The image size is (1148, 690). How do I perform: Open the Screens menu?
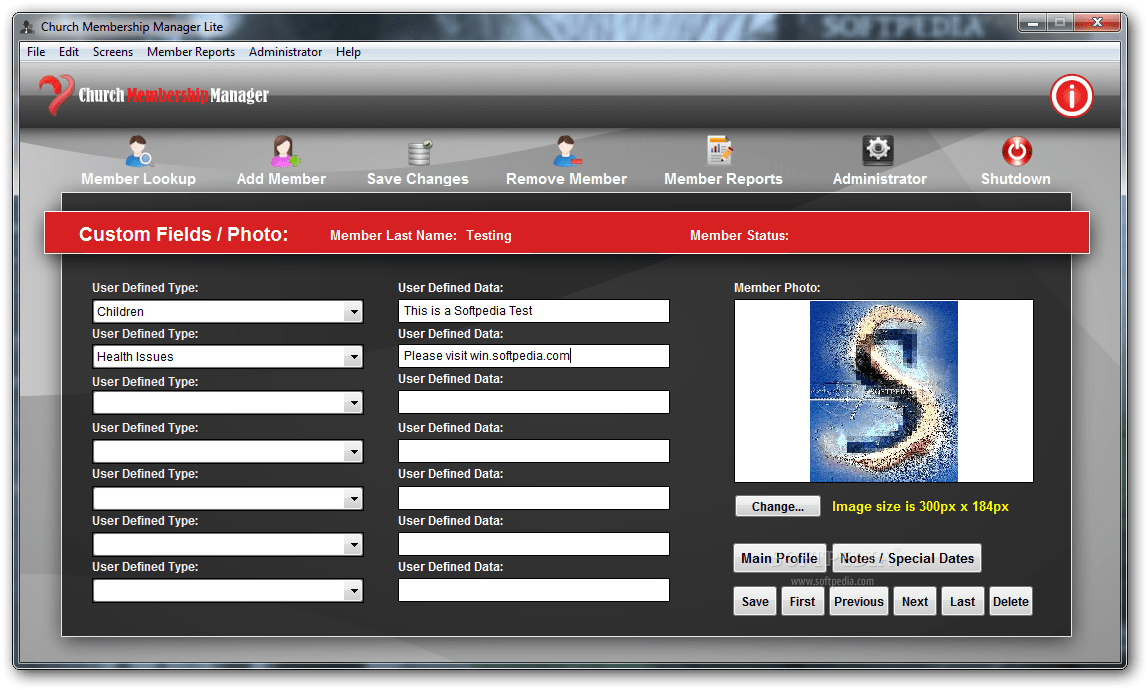tap(112, 52)
